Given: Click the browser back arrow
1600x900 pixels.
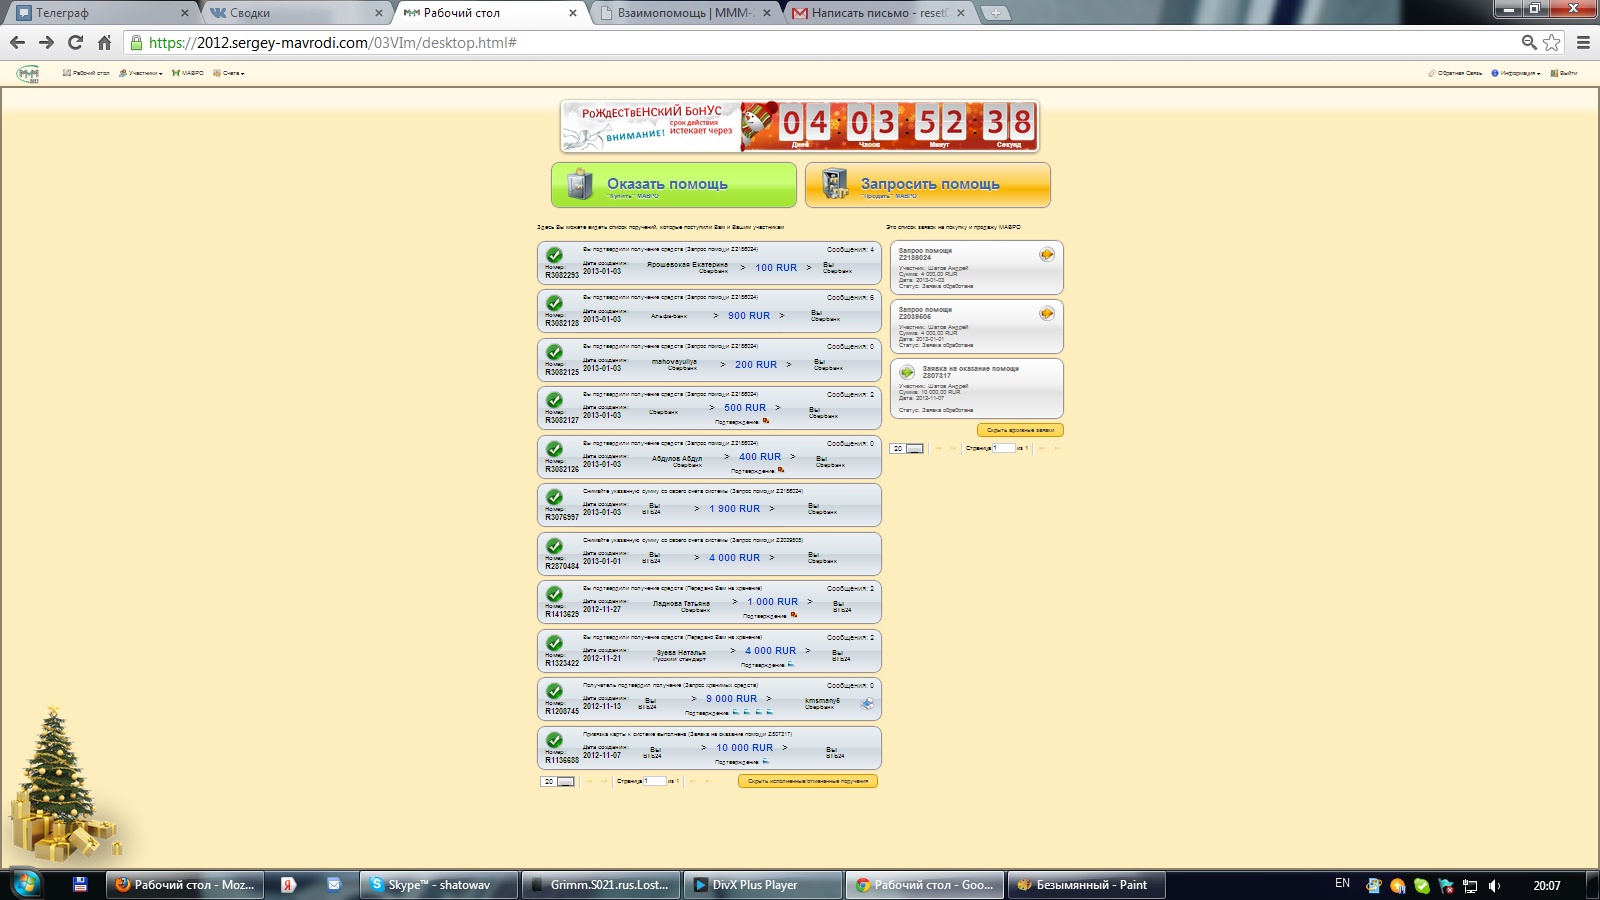Looking at the screenshot, I should click(17, 42).
